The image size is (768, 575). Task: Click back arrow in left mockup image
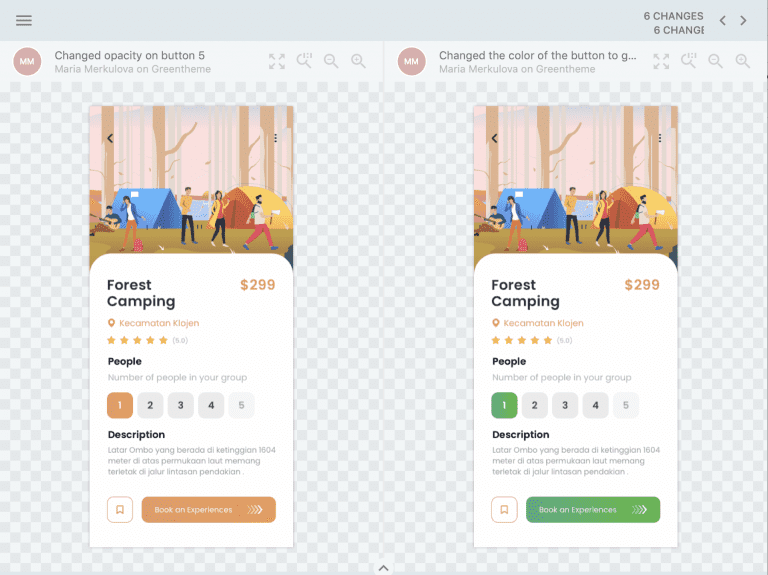click(110, 138)
